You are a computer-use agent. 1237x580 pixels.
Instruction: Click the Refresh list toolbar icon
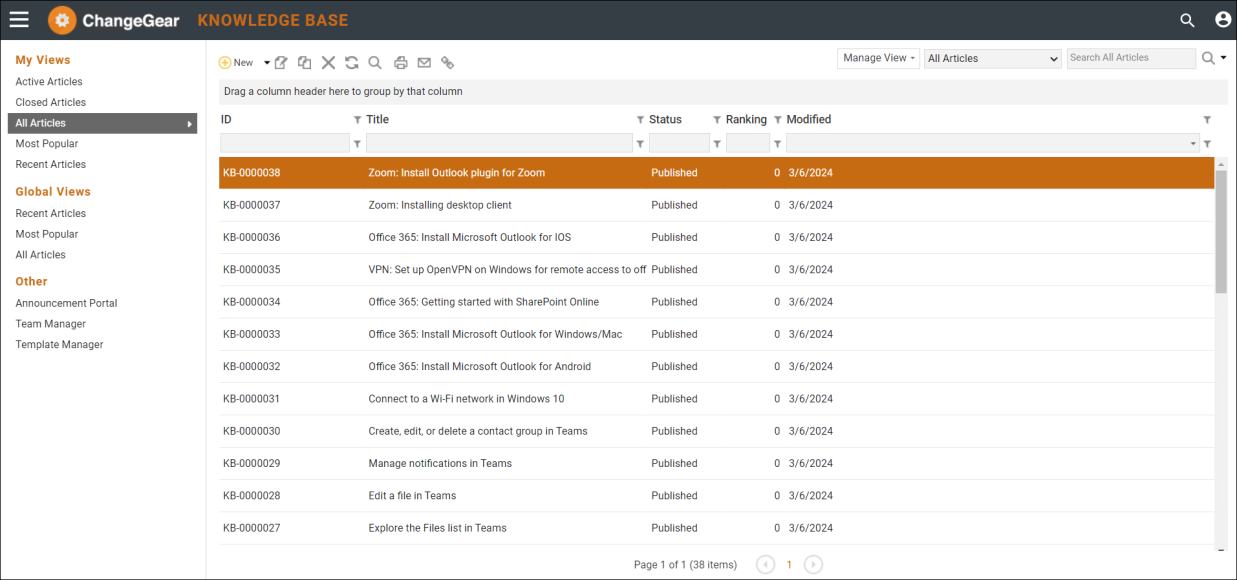[352, 63]
